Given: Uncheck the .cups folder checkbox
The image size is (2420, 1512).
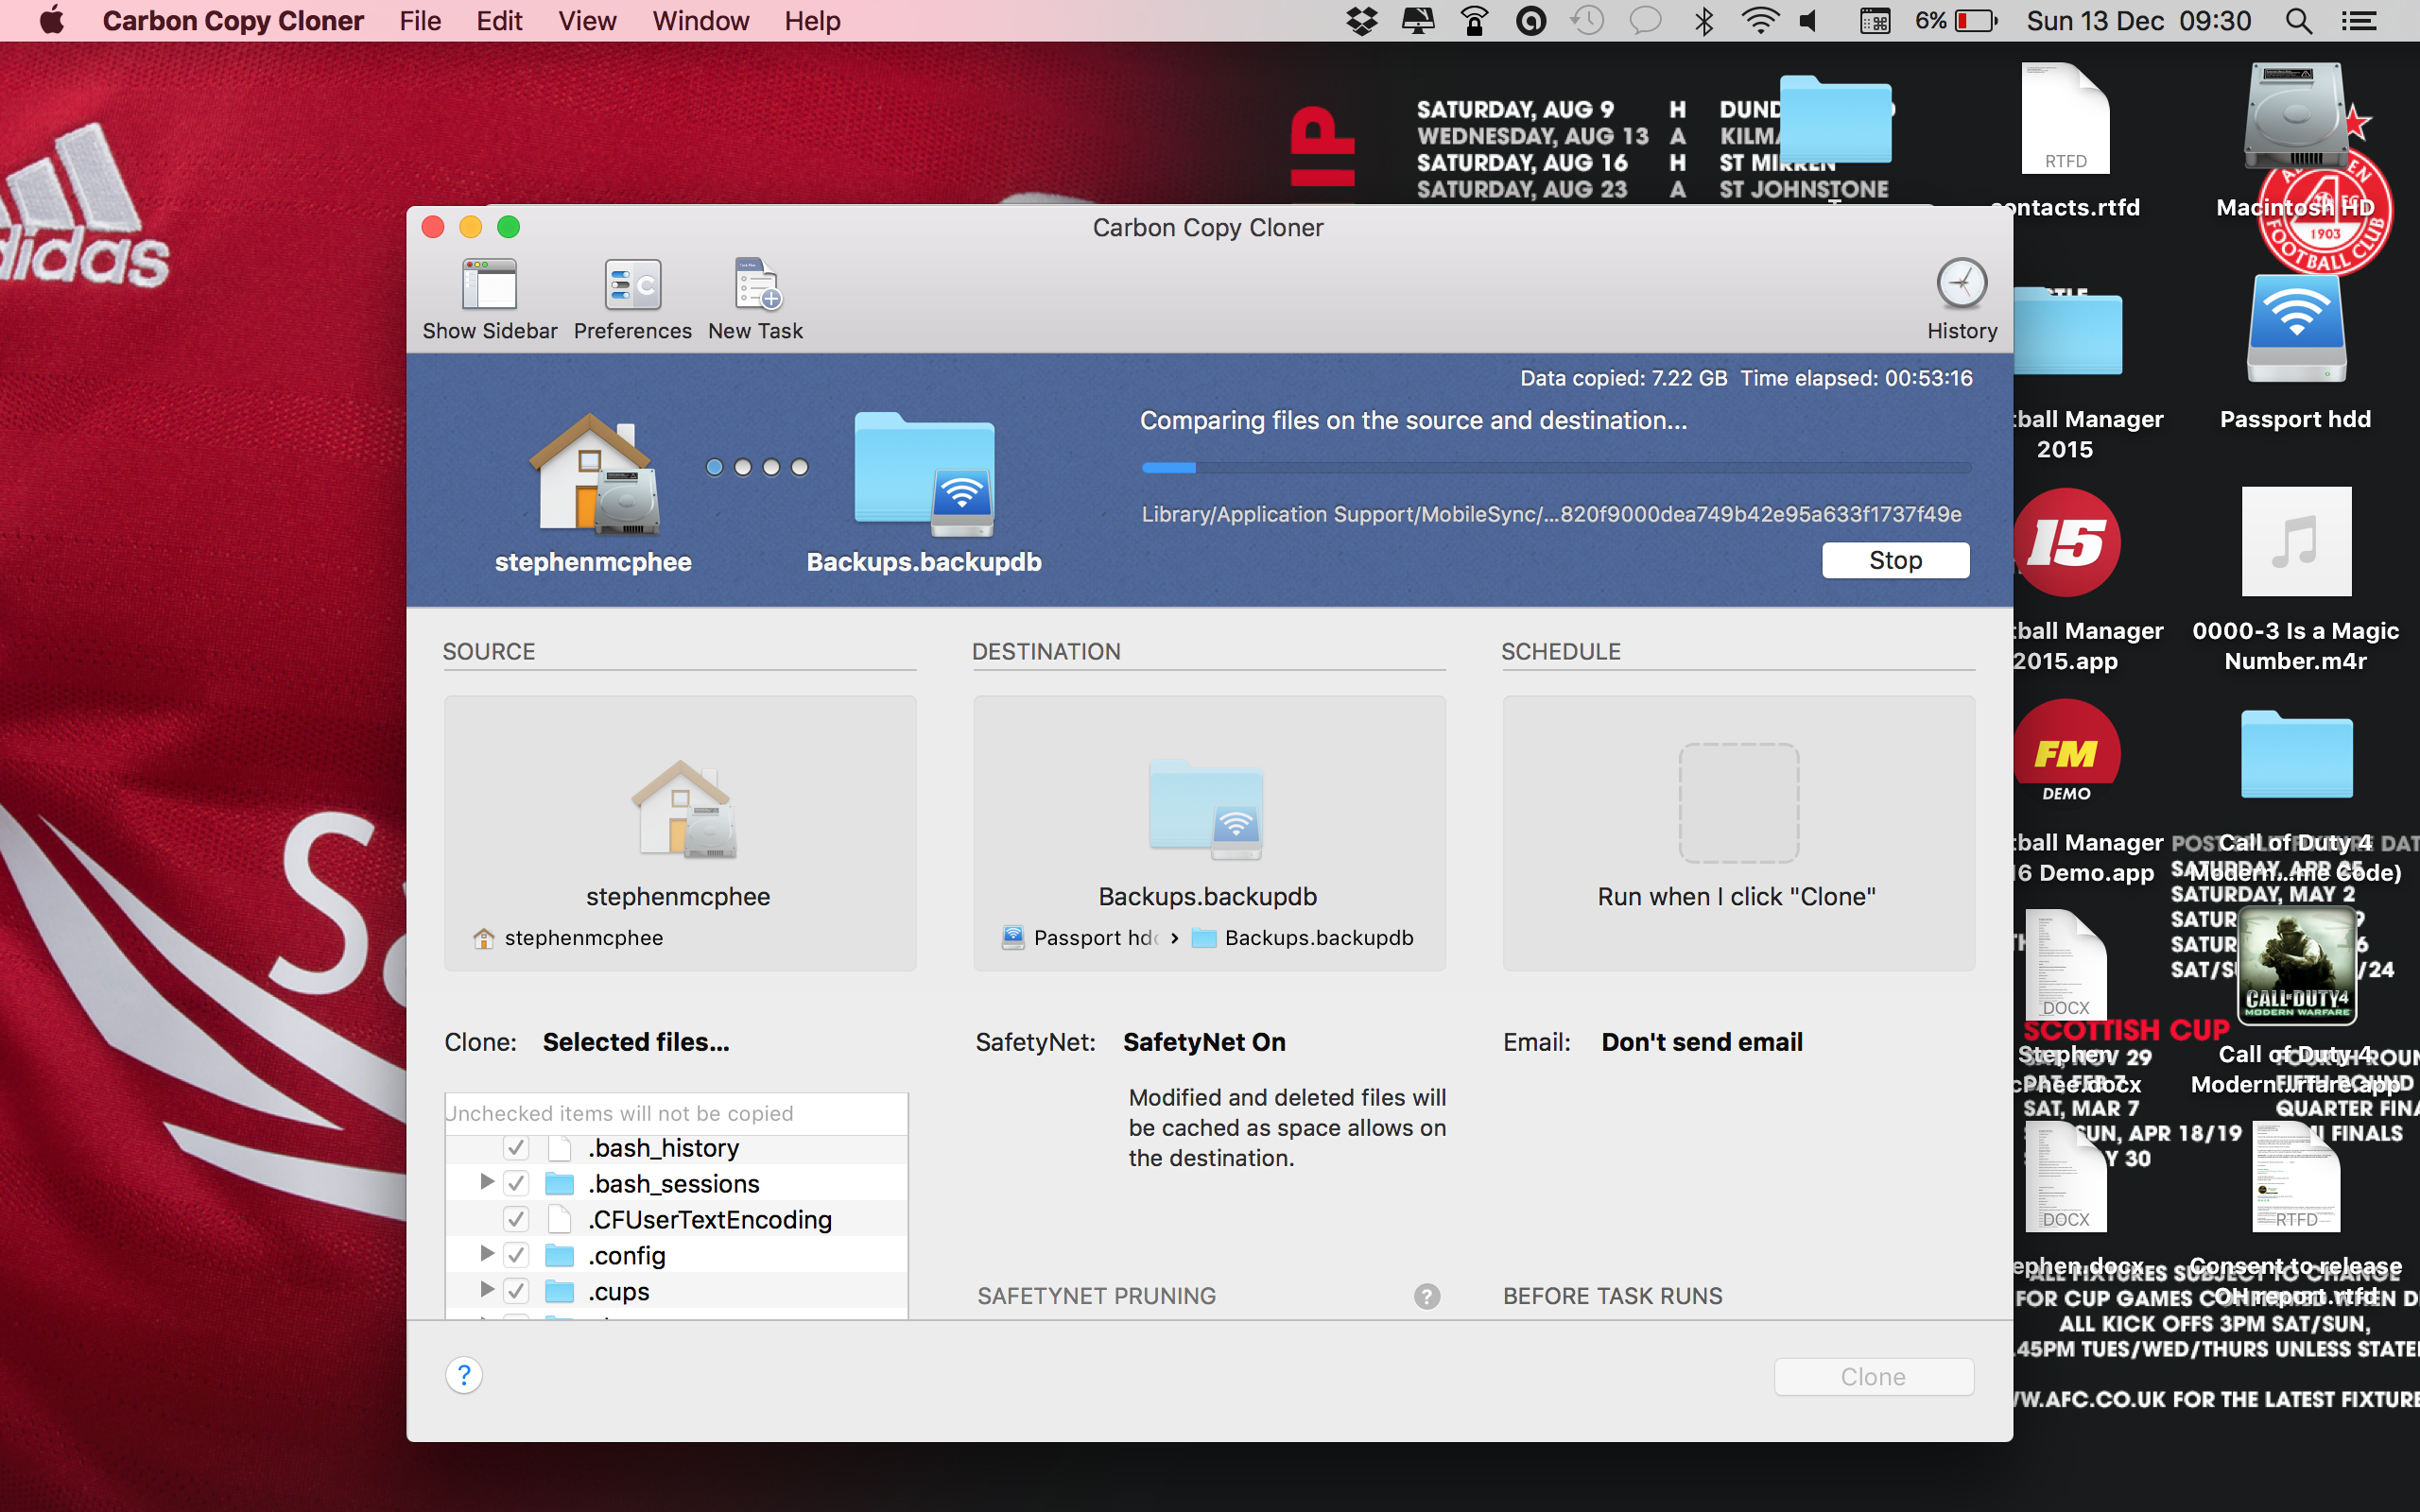Looking at the screenshot, I should (516, 1291).
